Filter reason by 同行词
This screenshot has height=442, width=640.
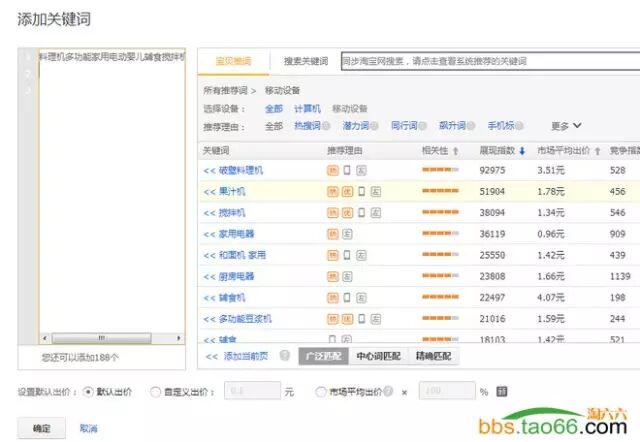404,126
